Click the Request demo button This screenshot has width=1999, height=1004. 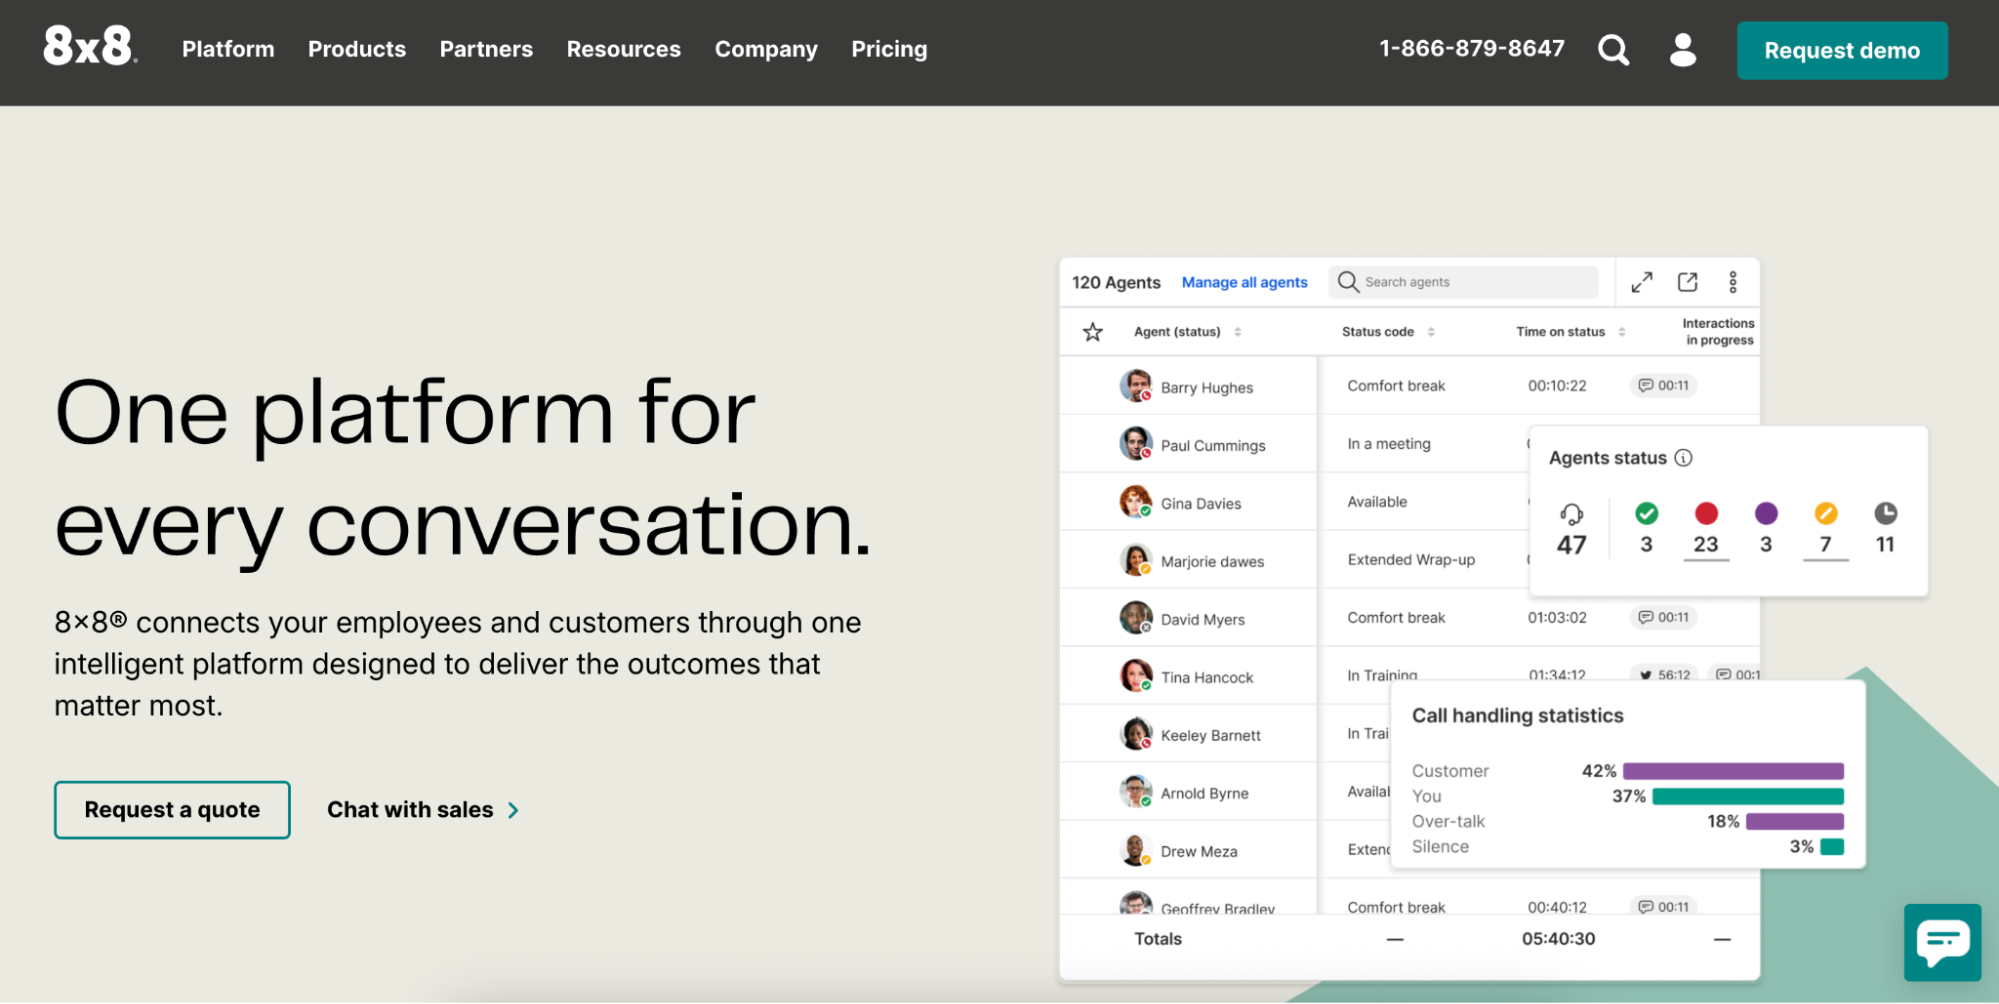click(1841, 50)
